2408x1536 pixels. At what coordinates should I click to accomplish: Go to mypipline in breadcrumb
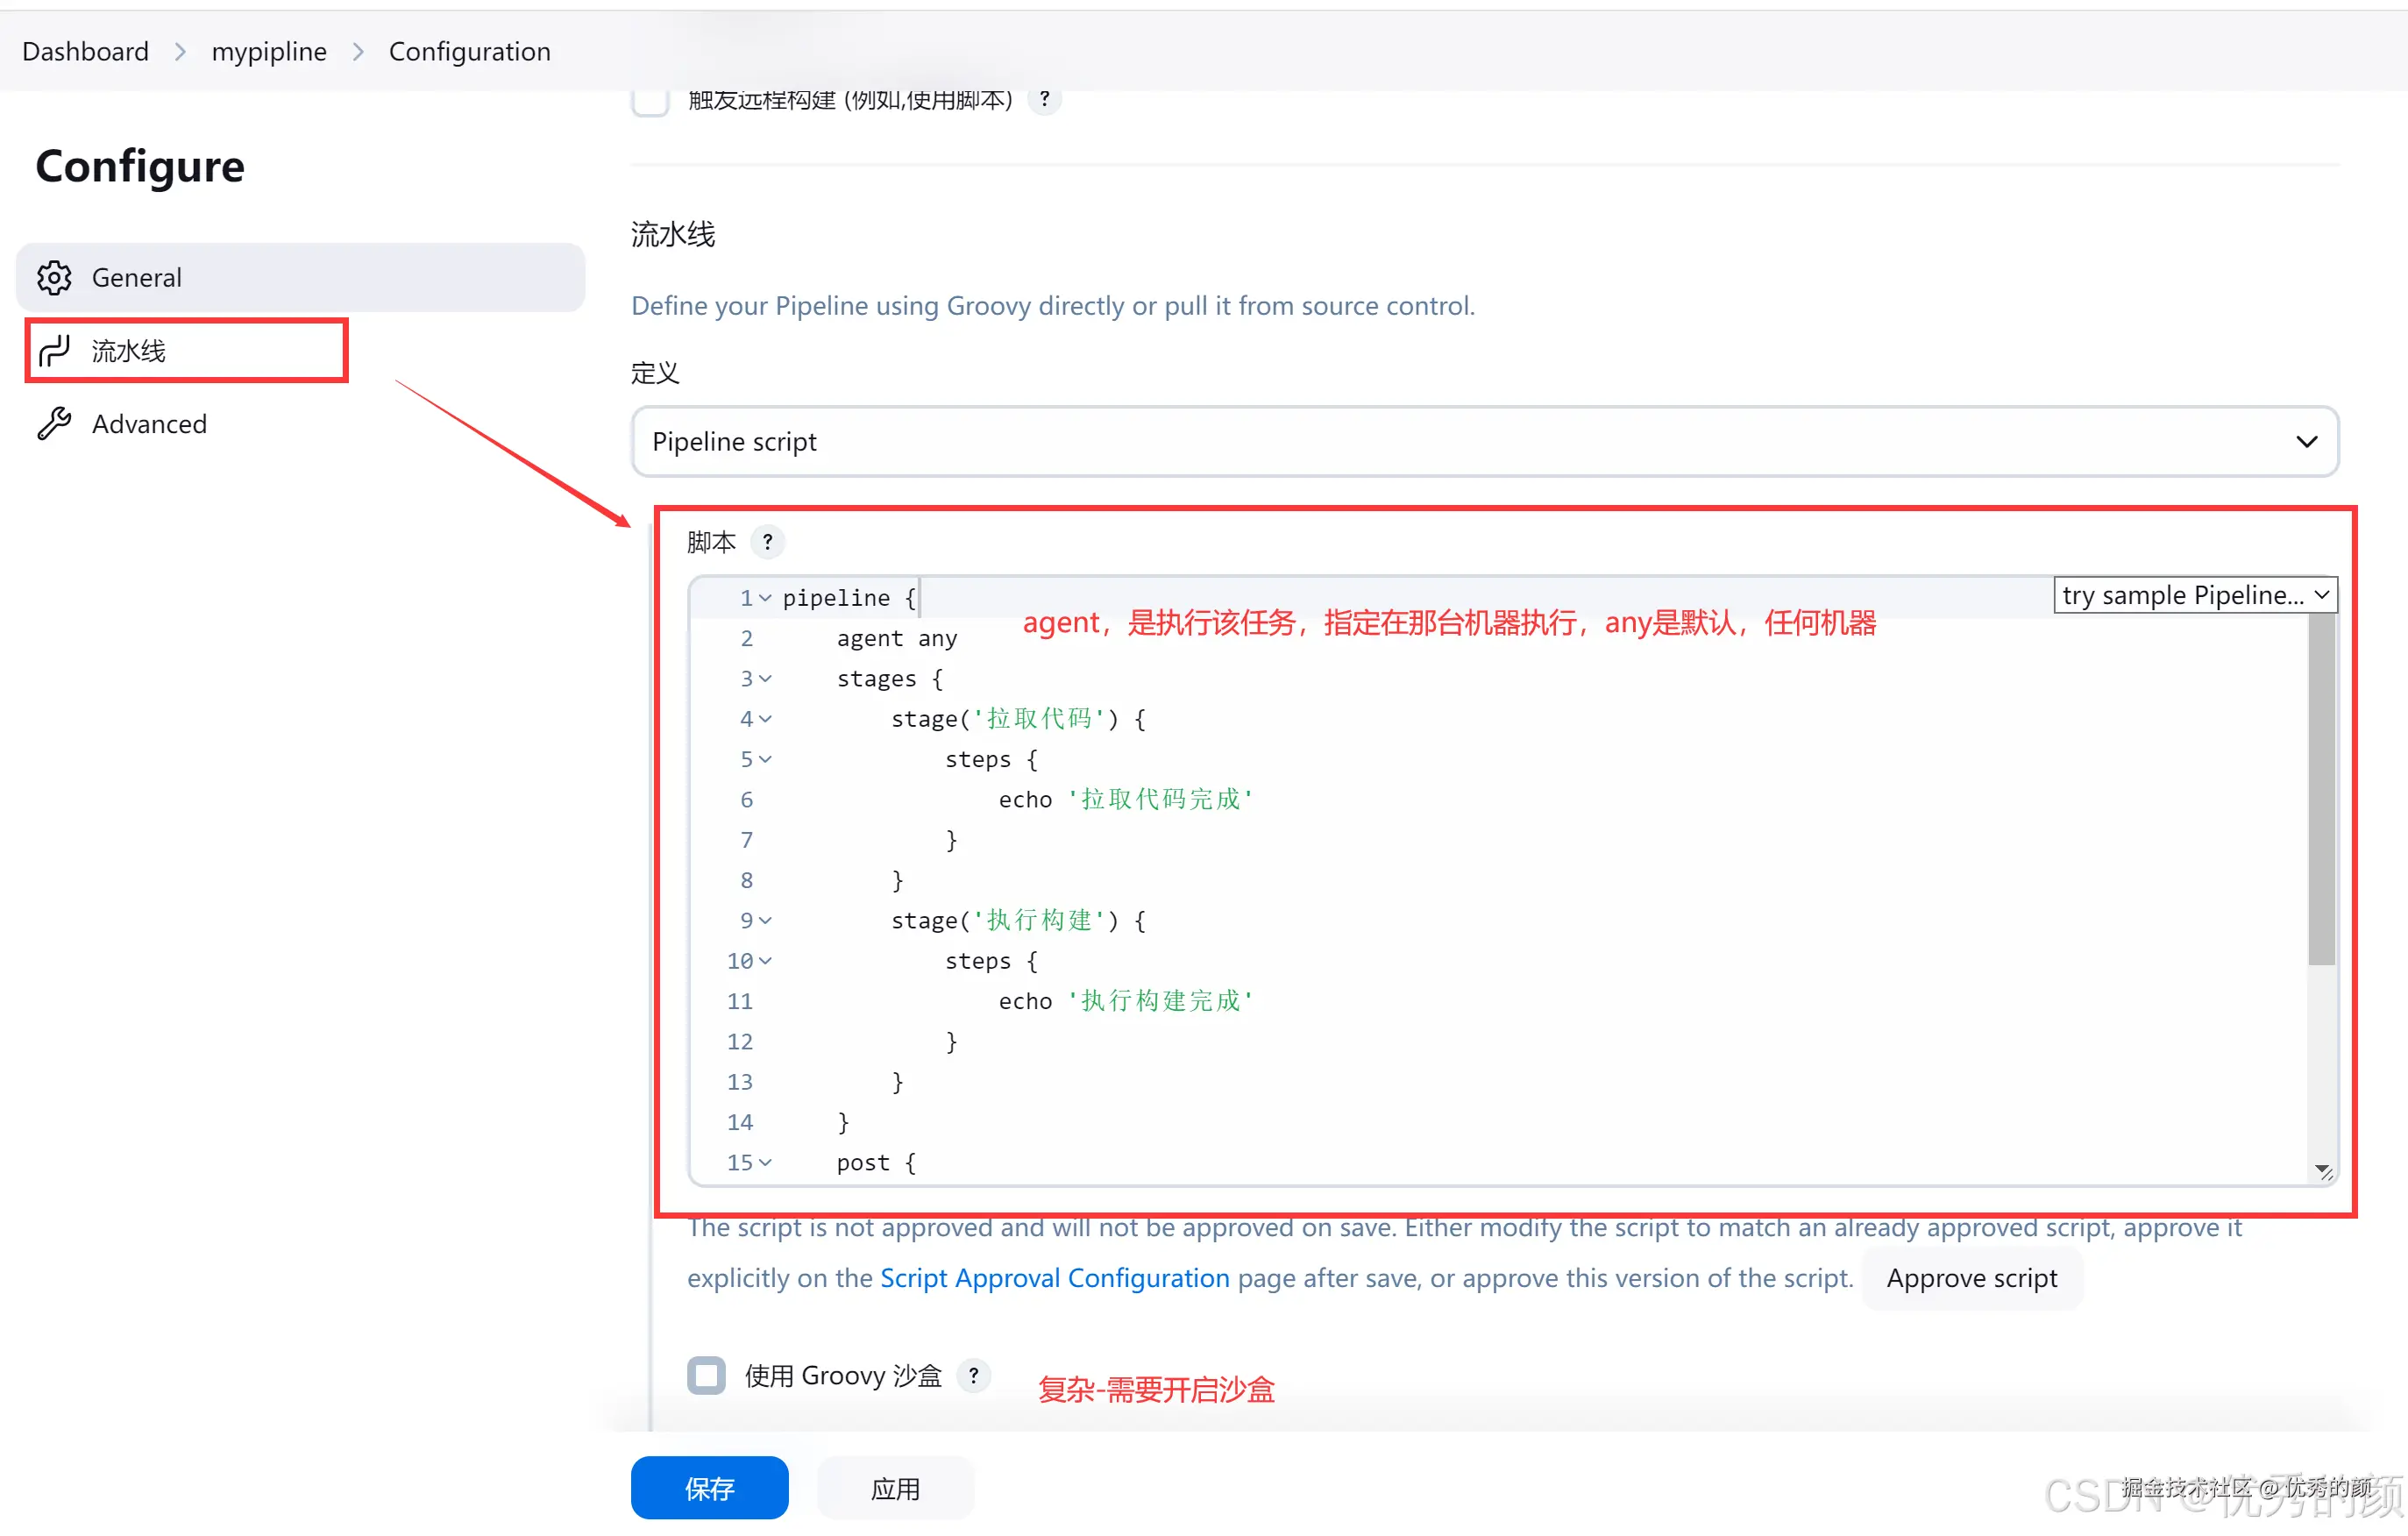pos(269,52)
